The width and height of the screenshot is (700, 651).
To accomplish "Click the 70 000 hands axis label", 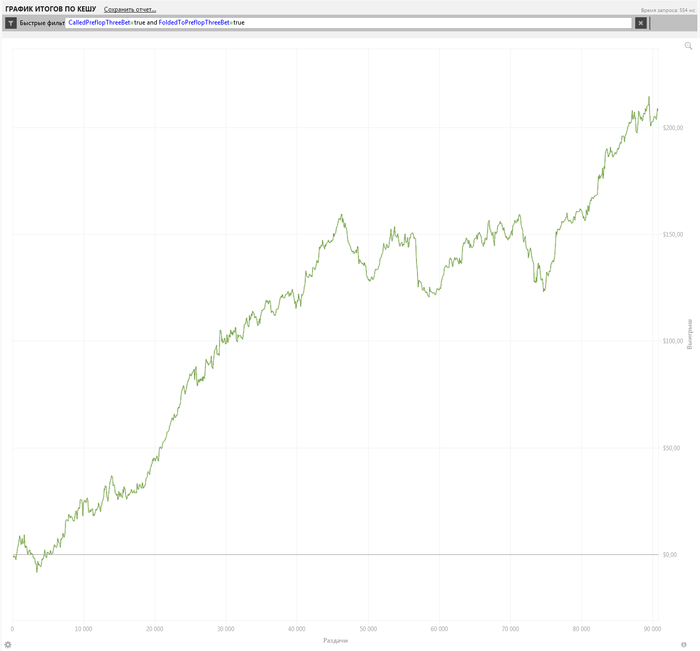I will point(510,629).
